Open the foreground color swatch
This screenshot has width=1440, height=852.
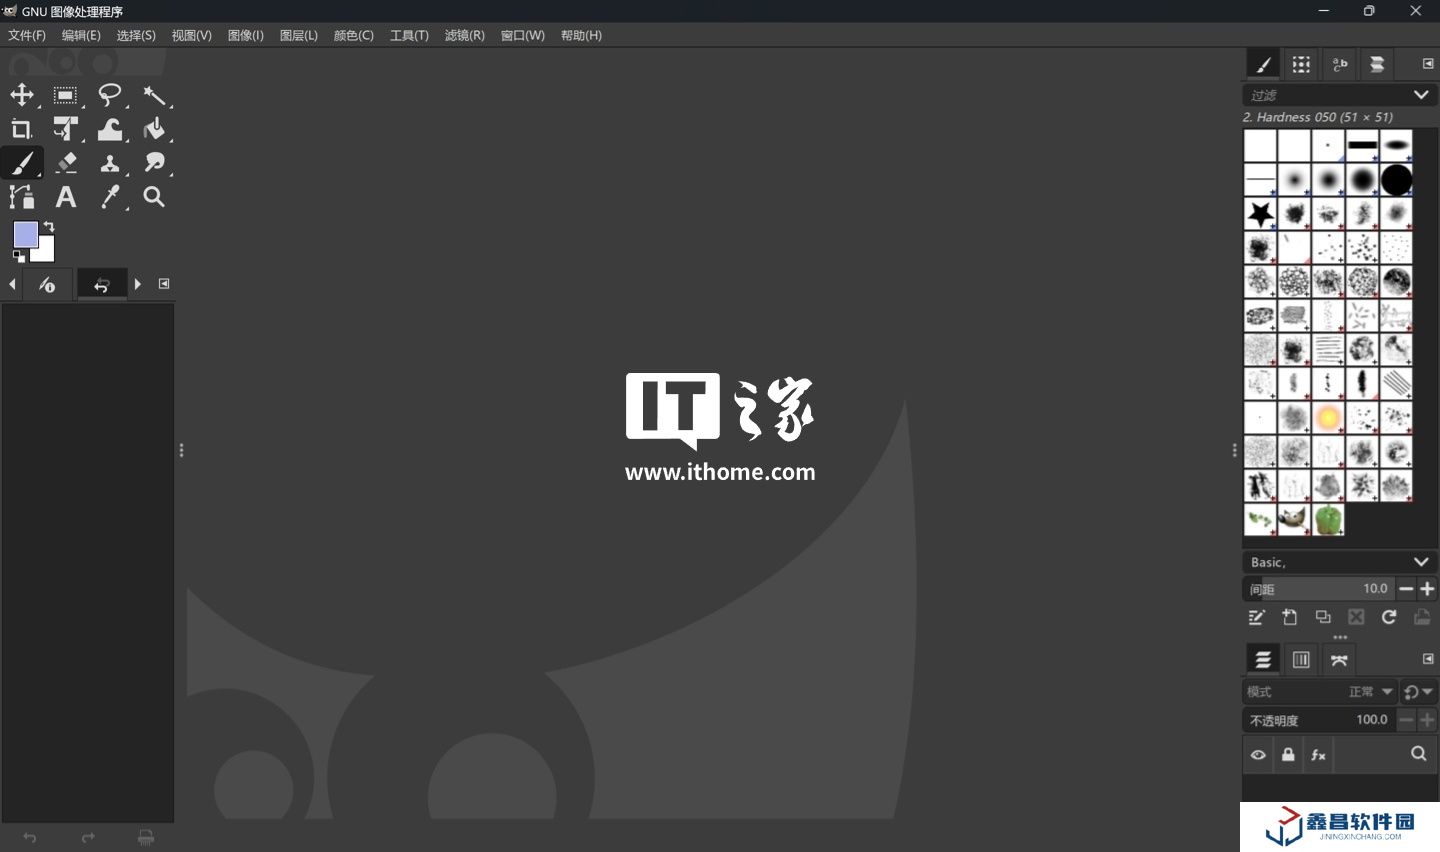26,235
